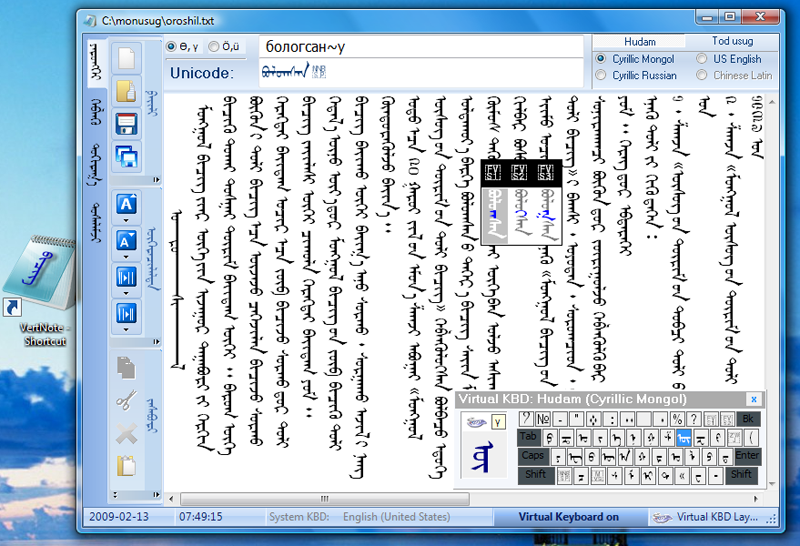The width and height of the screenshot is (800, 546).
Task: Switch to the Hudam tab
Action: (640, 41)
